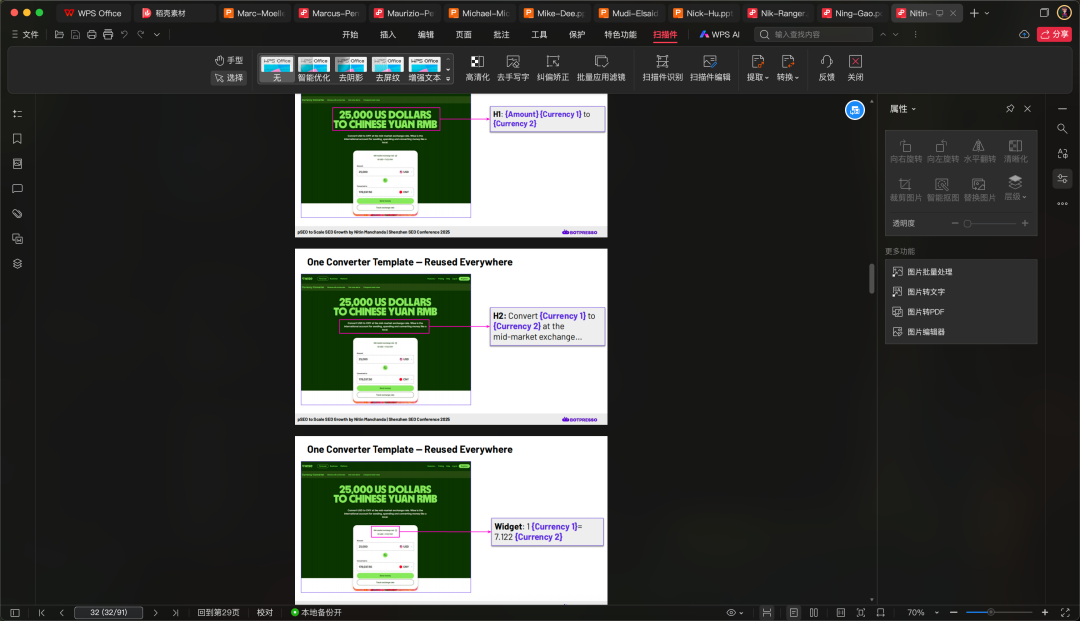Pin the 属性 properties panel

(x=1010, y=109)
